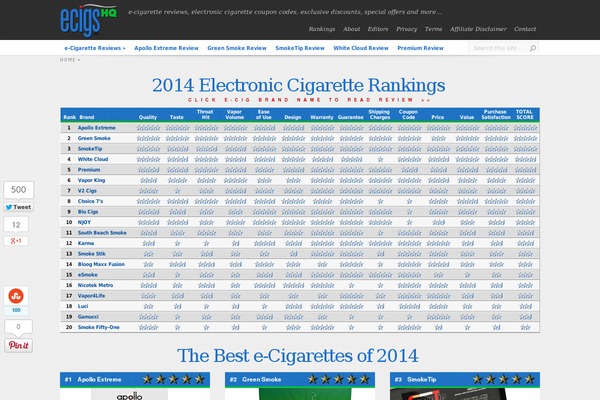Click Choice 7's brand name
The image size is (600, 400).
click(90, 201)
